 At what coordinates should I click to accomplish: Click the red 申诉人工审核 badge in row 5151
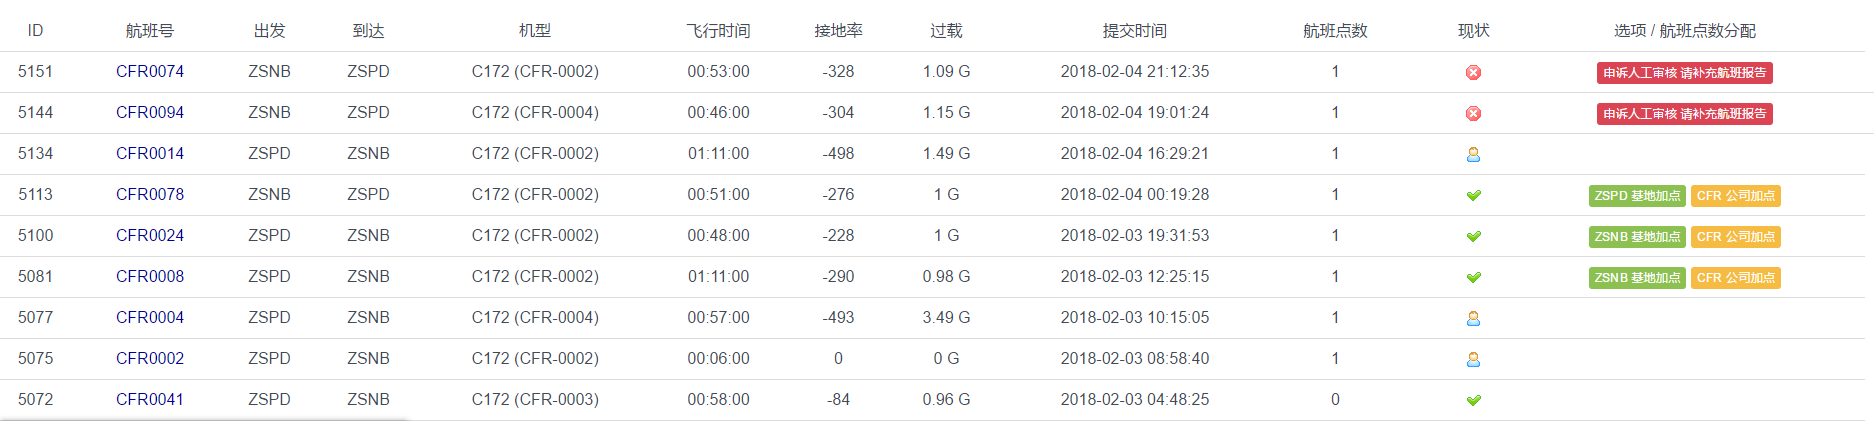pyautogui.click(x=1685, y=73)
